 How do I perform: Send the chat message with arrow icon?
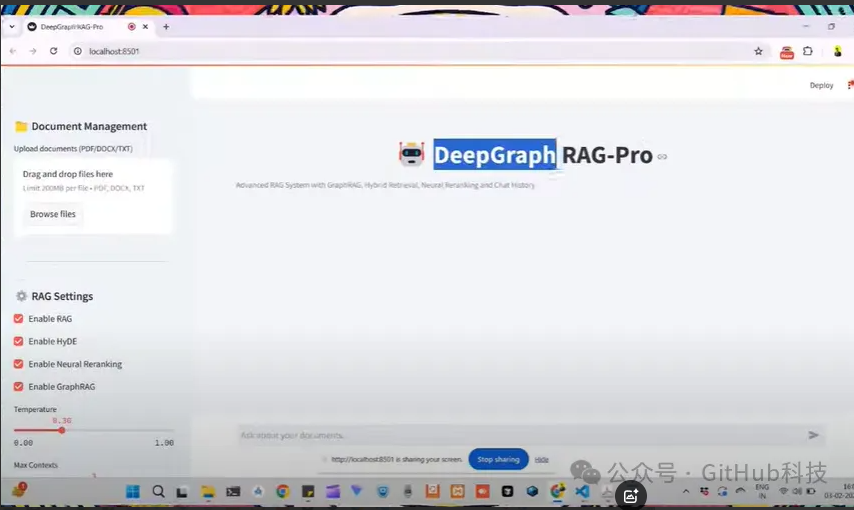(813, 435)
